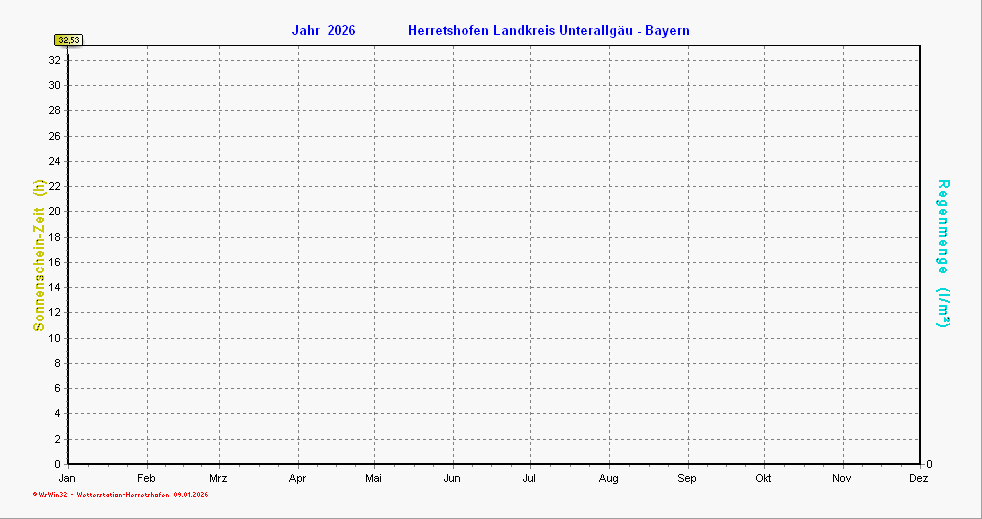Image resolution: width=982 pixels, height=519 pixels.
Task: Click the Sonnenschein-Zeit (h) axis label
Action: click(x=39, y=256)
